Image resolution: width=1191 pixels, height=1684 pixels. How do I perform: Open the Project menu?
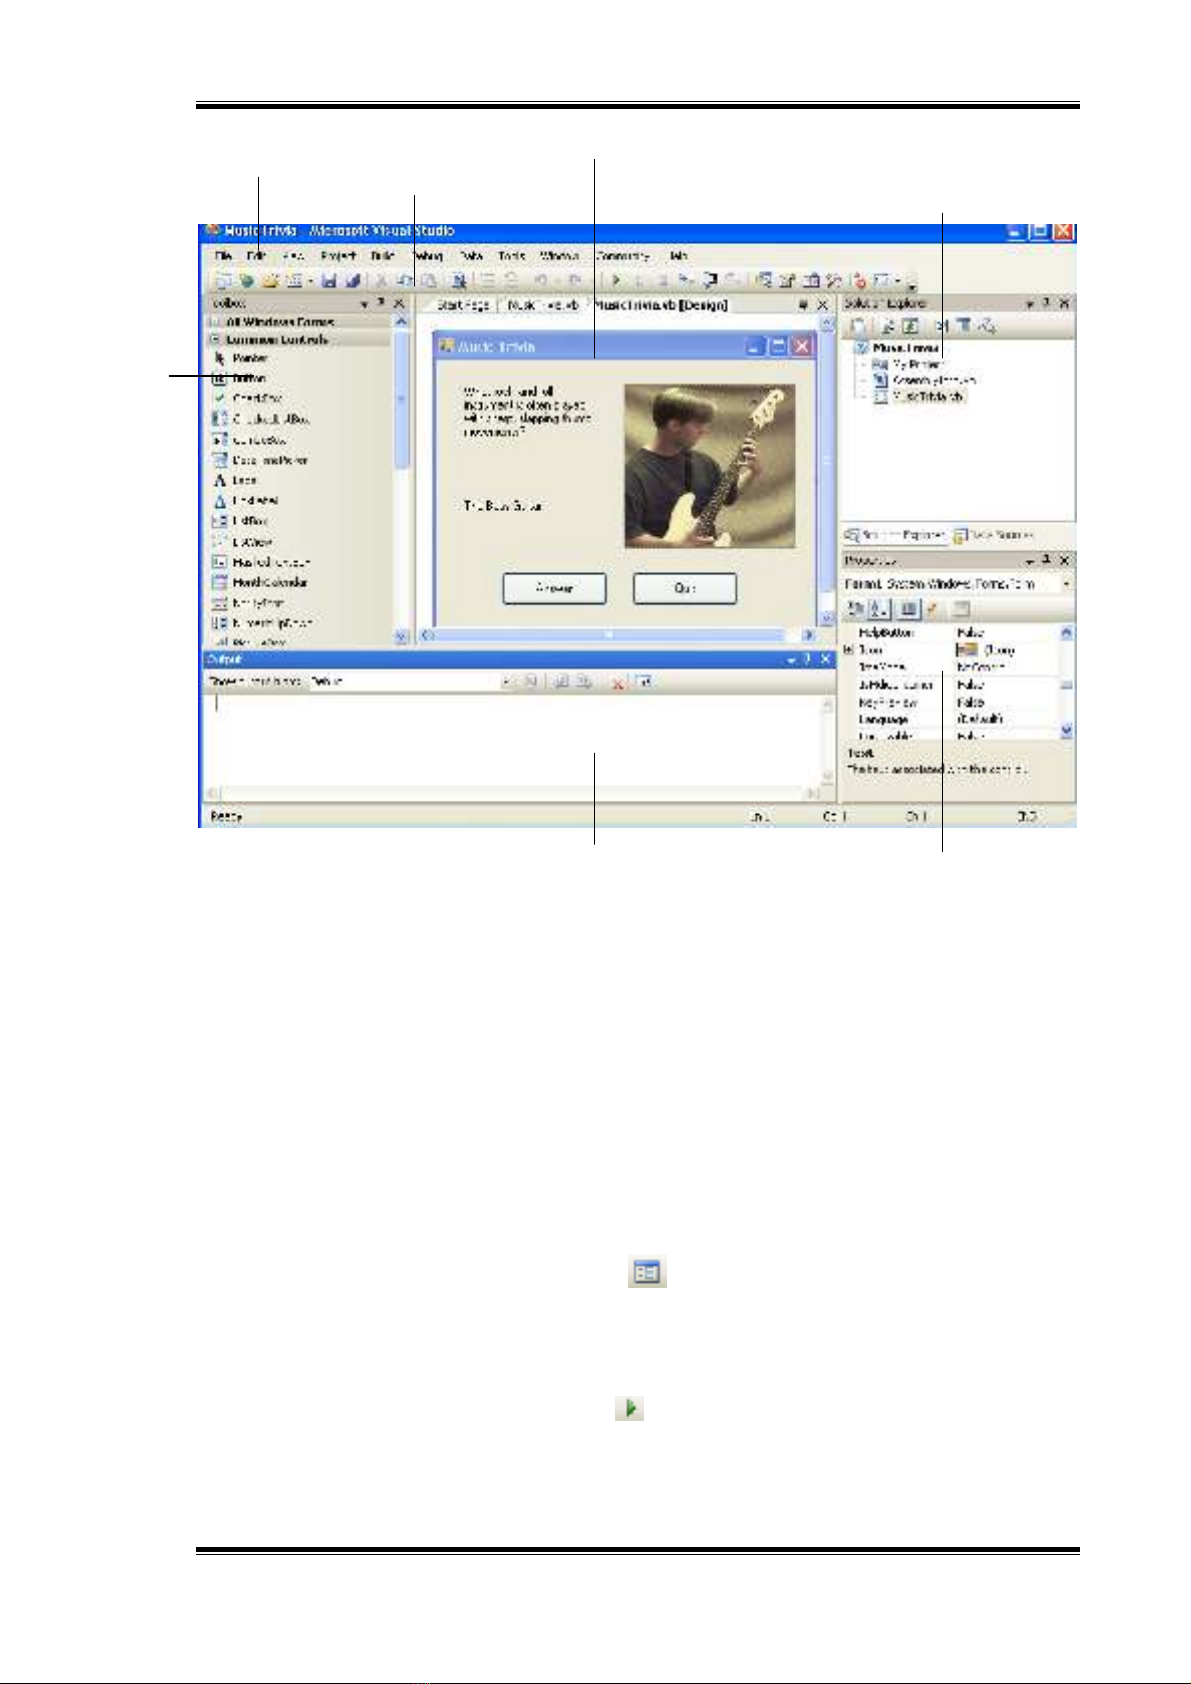[x=338, y=257]
